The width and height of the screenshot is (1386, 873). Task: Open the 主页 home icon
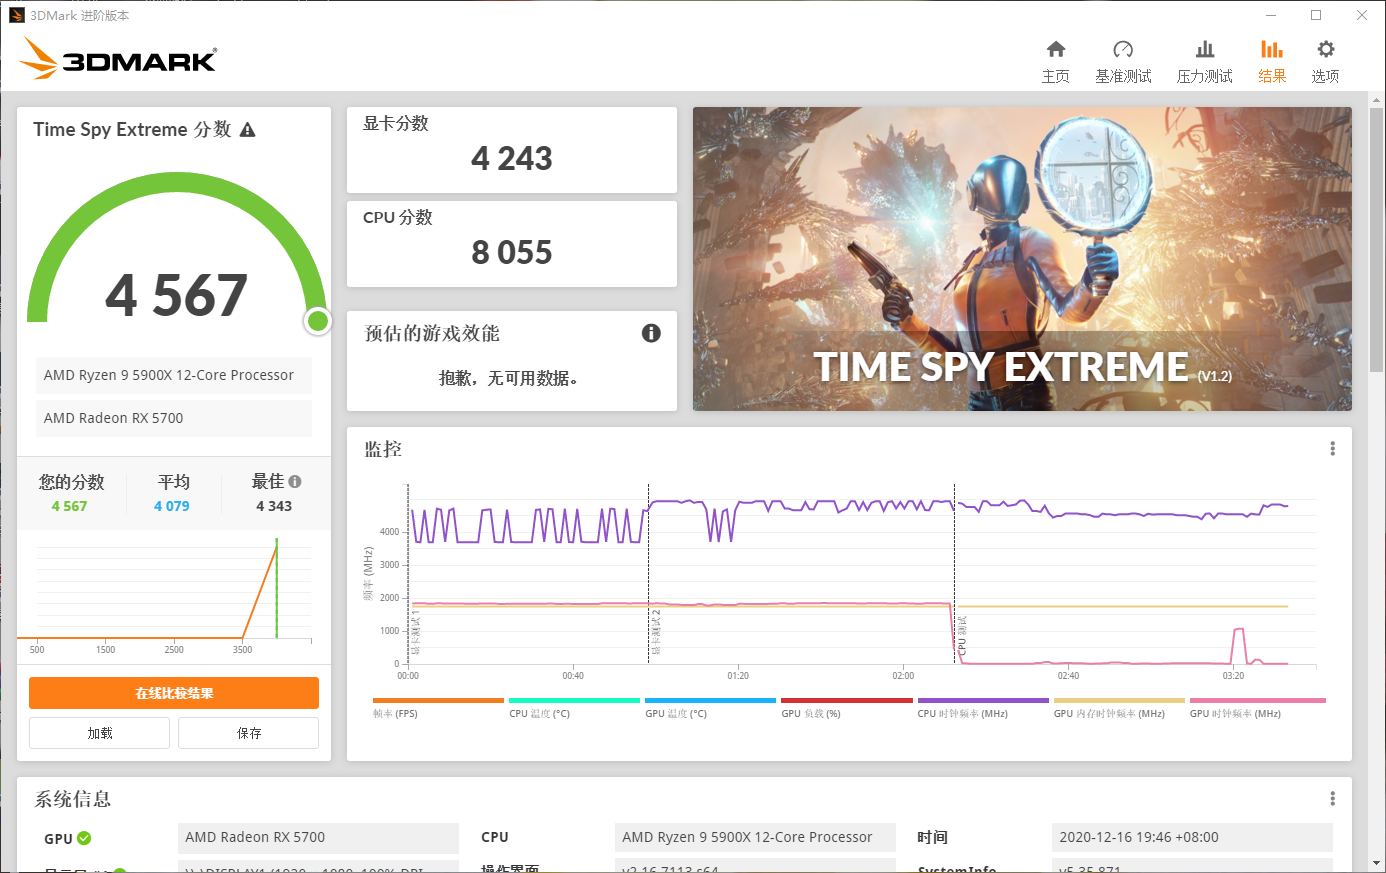[1056, 50]
